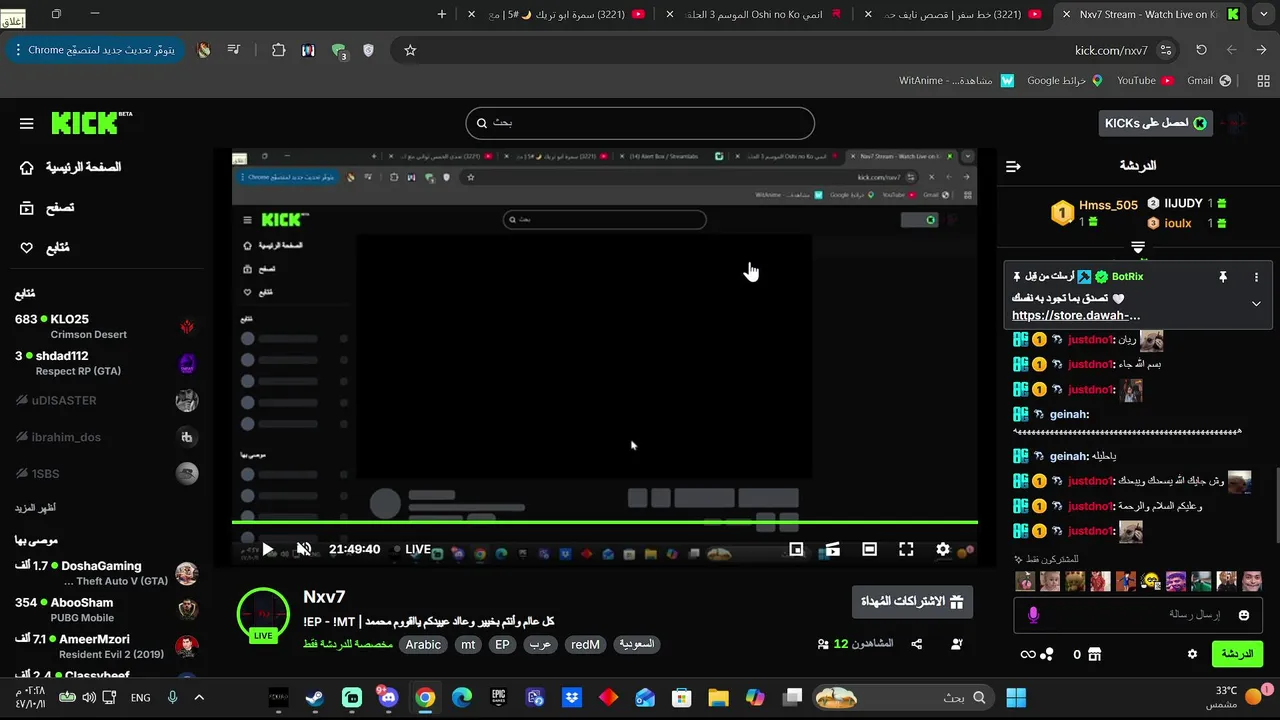Click the purple chat identity icon
1280x720 pixels.
tap(1033, 615)
